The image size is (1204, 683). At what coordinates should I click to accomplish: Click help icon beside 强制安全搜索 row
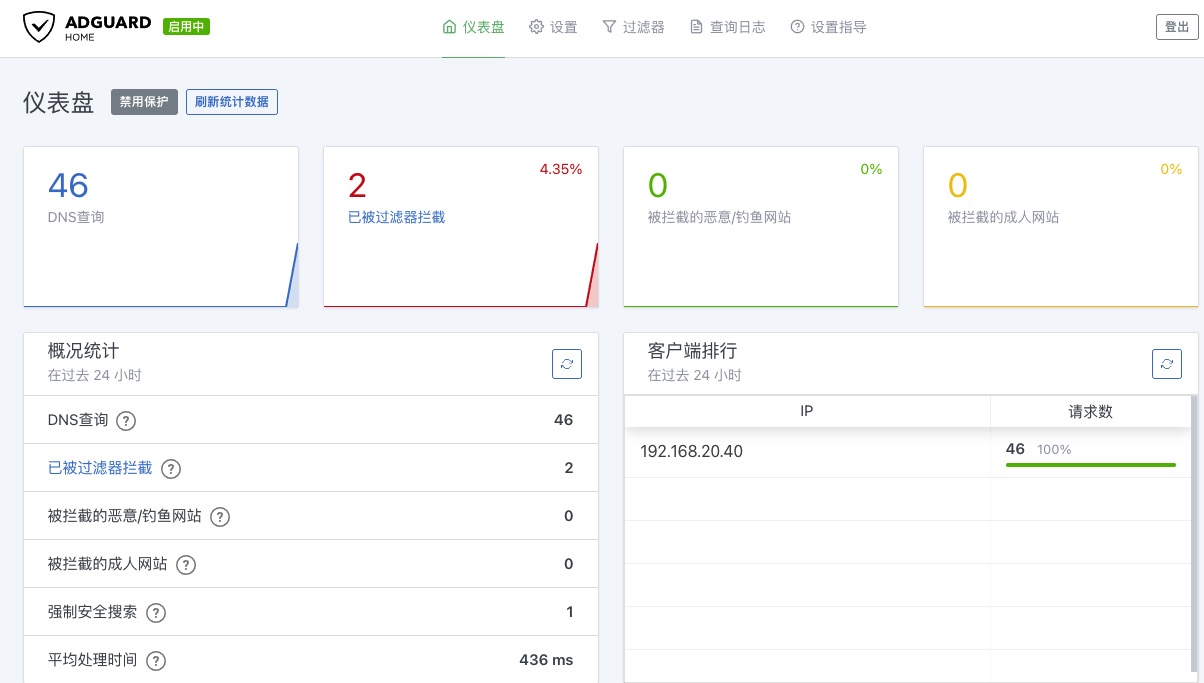(156, 613)
